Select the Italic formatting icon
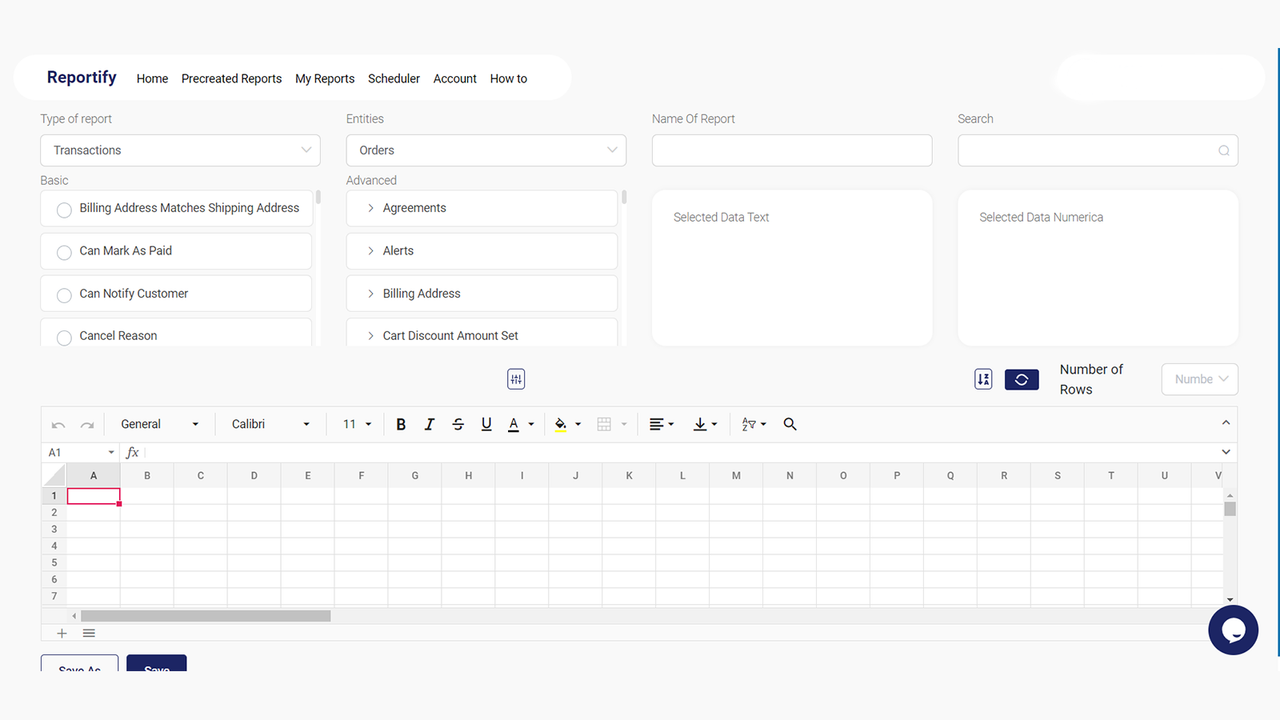This screenshot has width=1280, height=720. (429, 423)
